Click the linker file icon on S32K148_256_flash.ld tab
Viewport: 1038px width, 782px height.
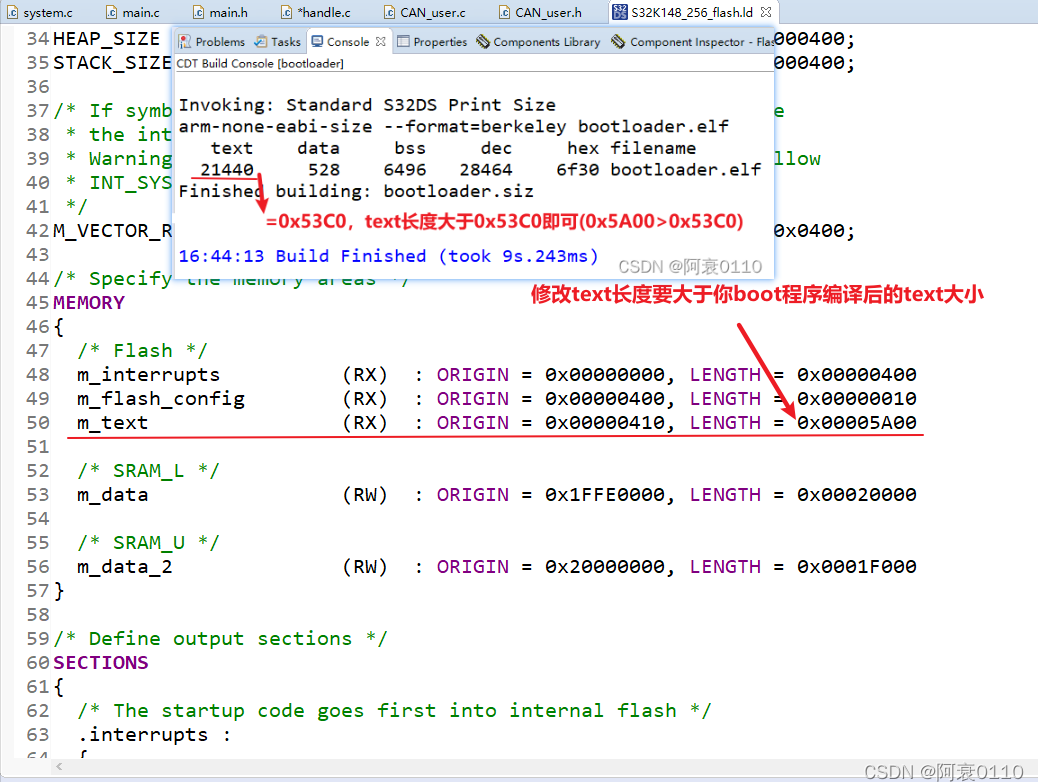coord(620,13)
